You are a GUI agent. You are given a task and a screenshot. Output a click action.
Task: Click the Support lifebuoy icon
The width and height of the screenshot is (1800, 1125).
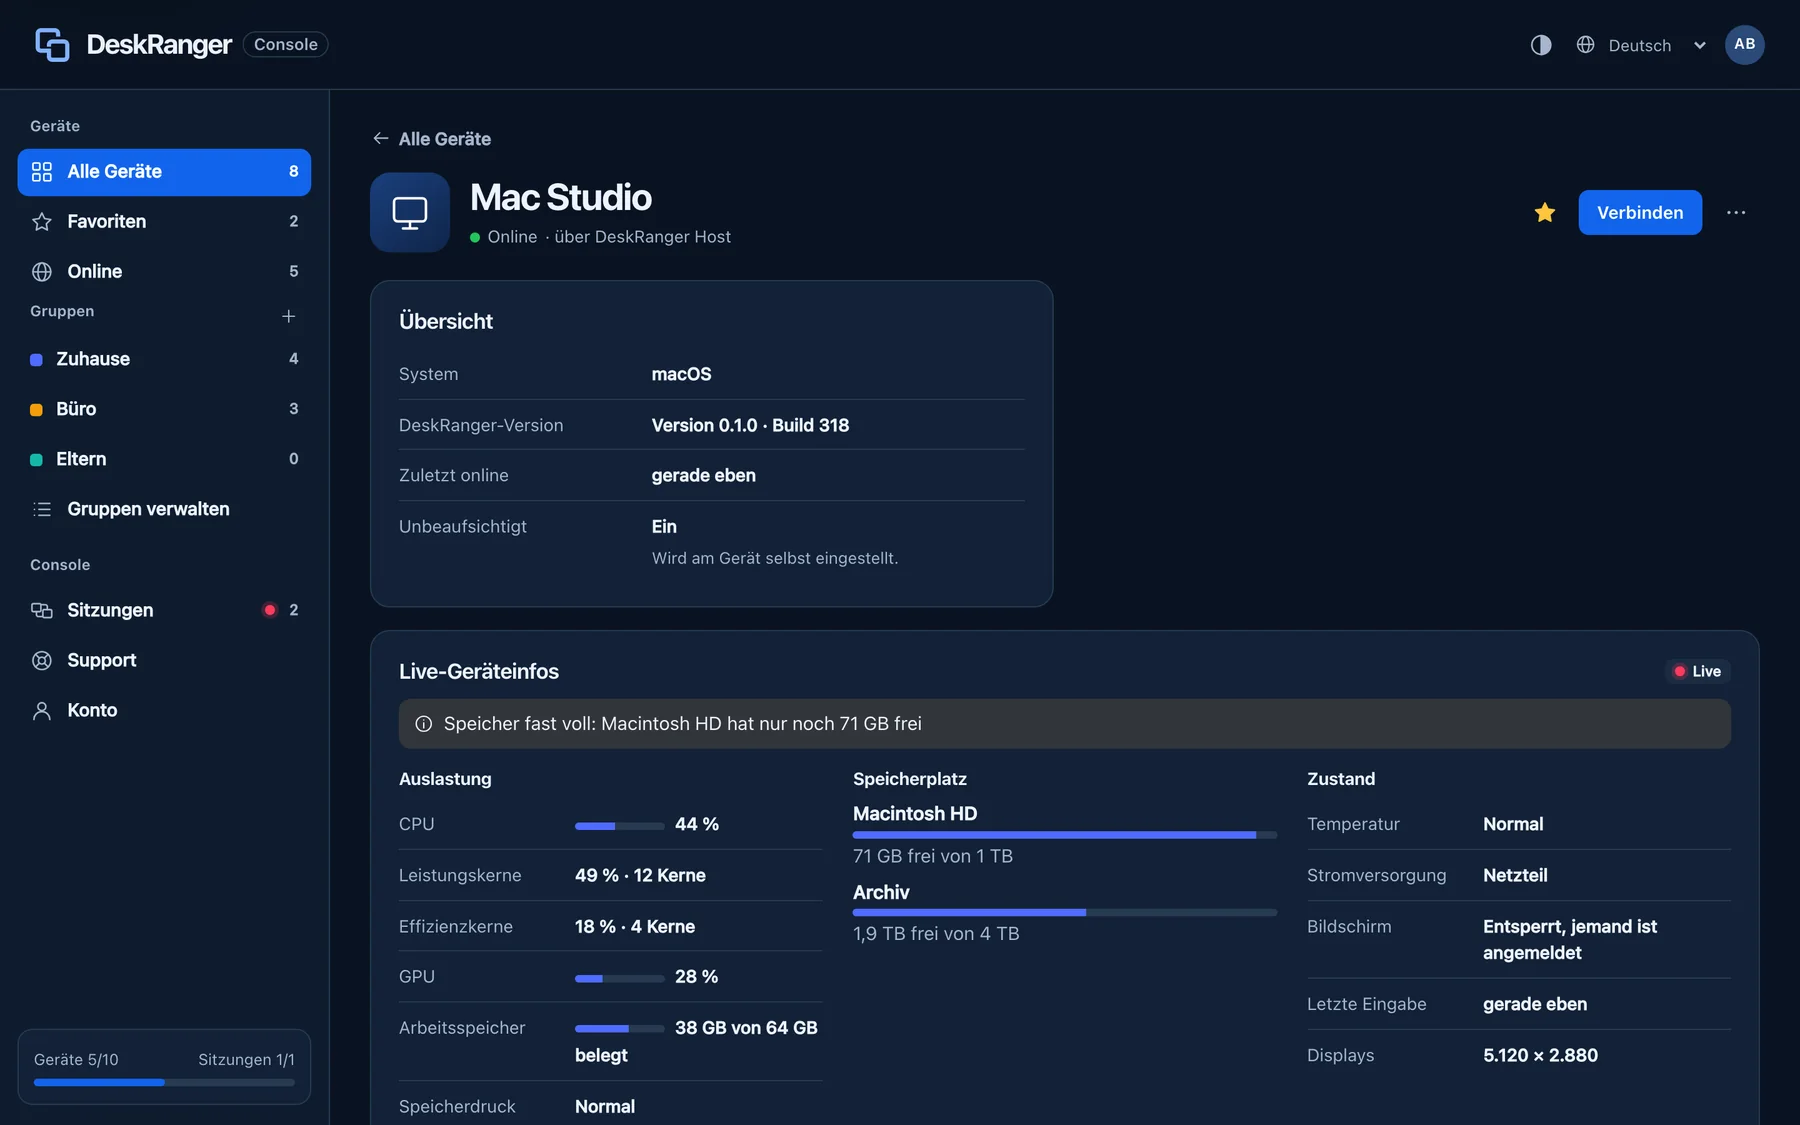click(x=42, y=660)
